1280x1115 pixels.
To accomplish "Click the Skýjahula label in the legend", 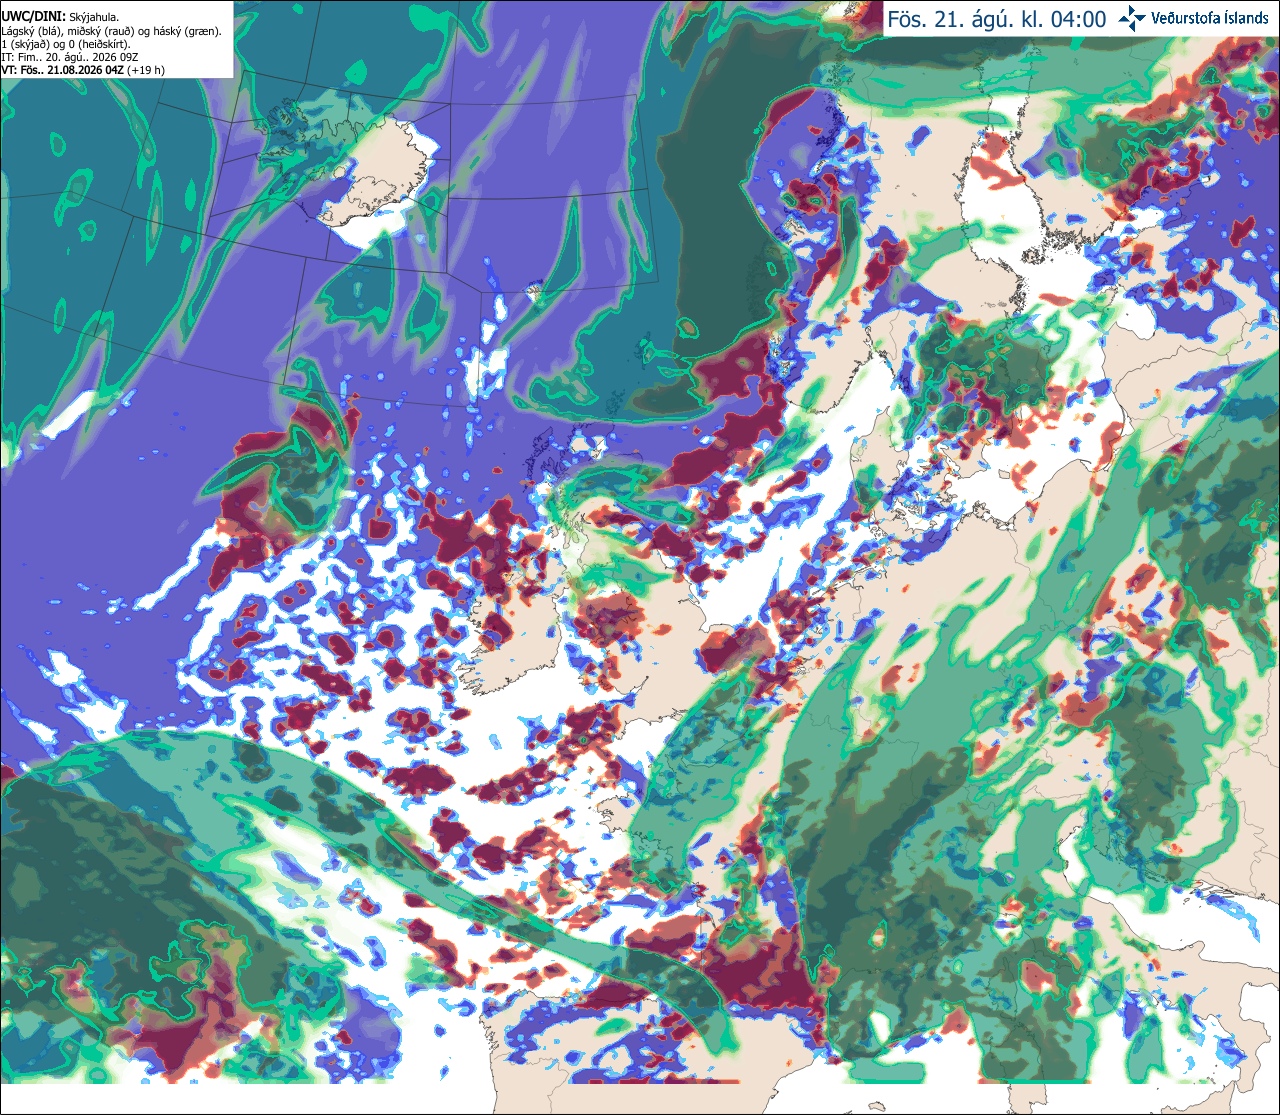I will click(x=94, y=16).
